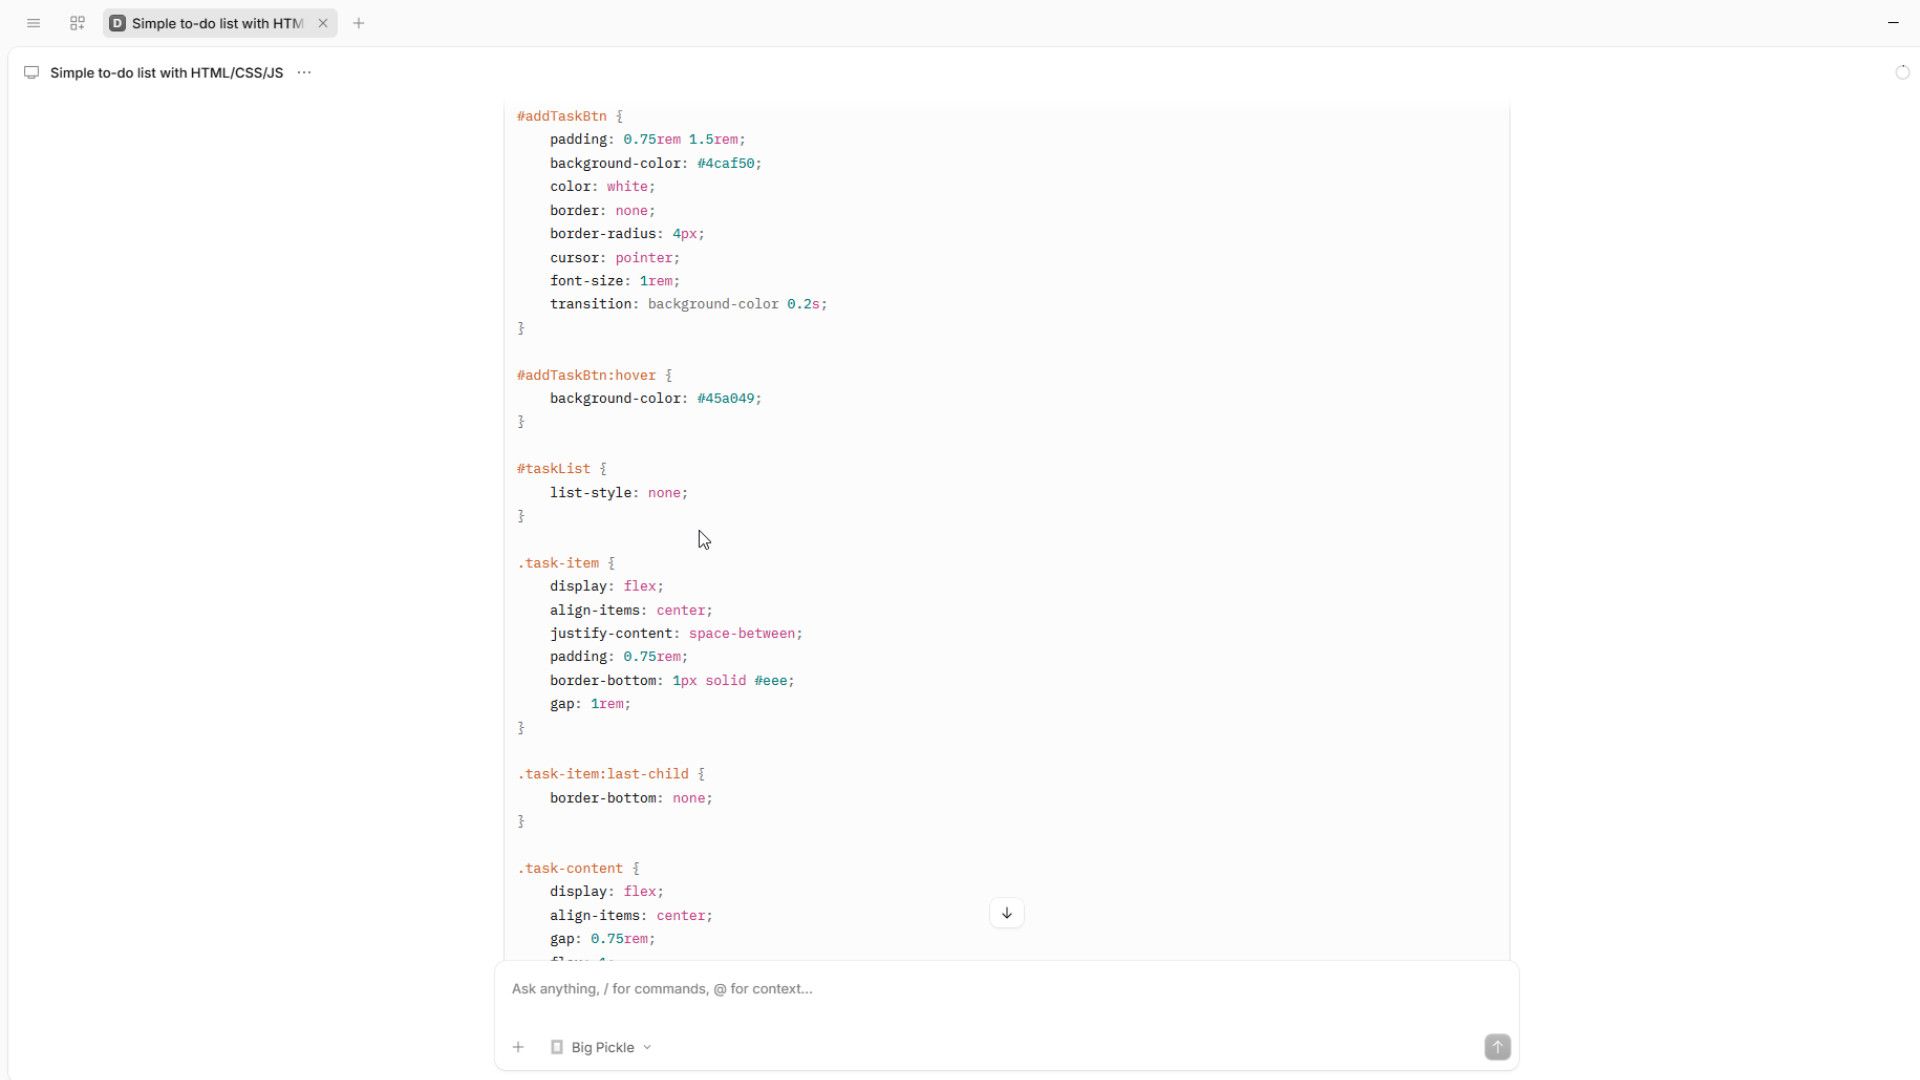Click the session monitor icon beside title
The image size is (1920, 1080).
[32, 72]
